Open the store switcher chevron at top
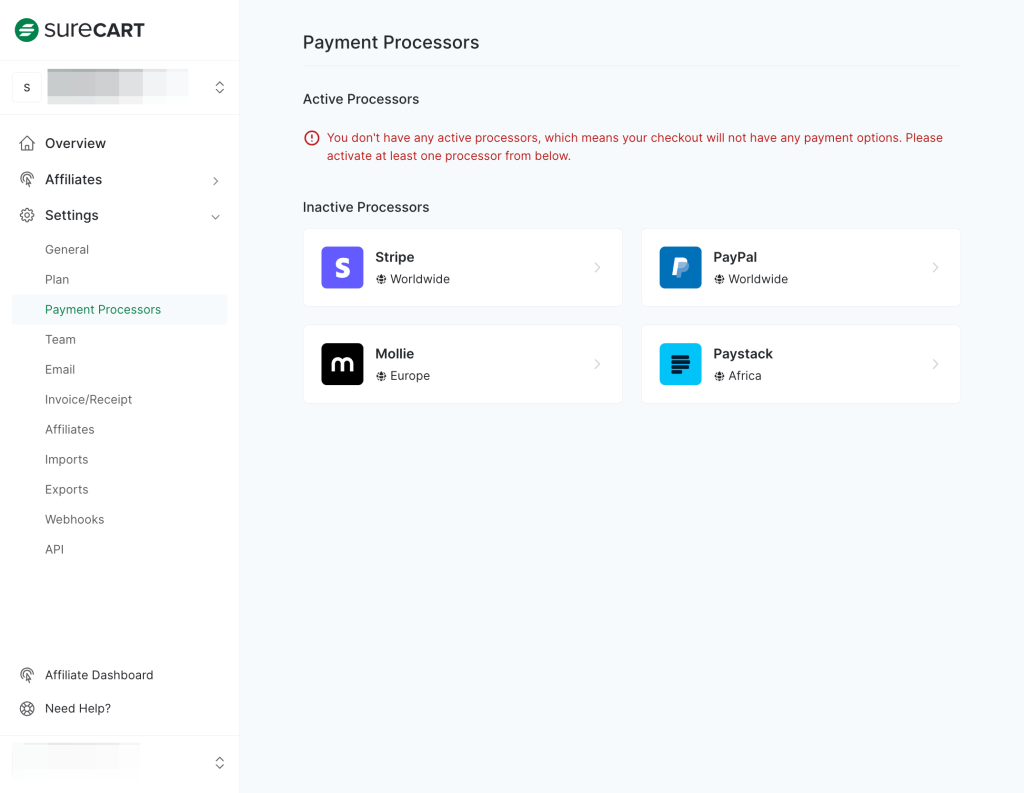1024x793 pixels. (219, 87)
